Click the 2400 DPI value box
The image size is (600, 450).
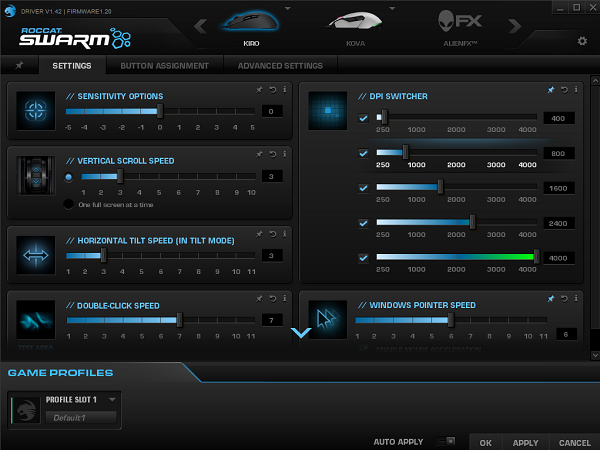click(x=559, y=223)
